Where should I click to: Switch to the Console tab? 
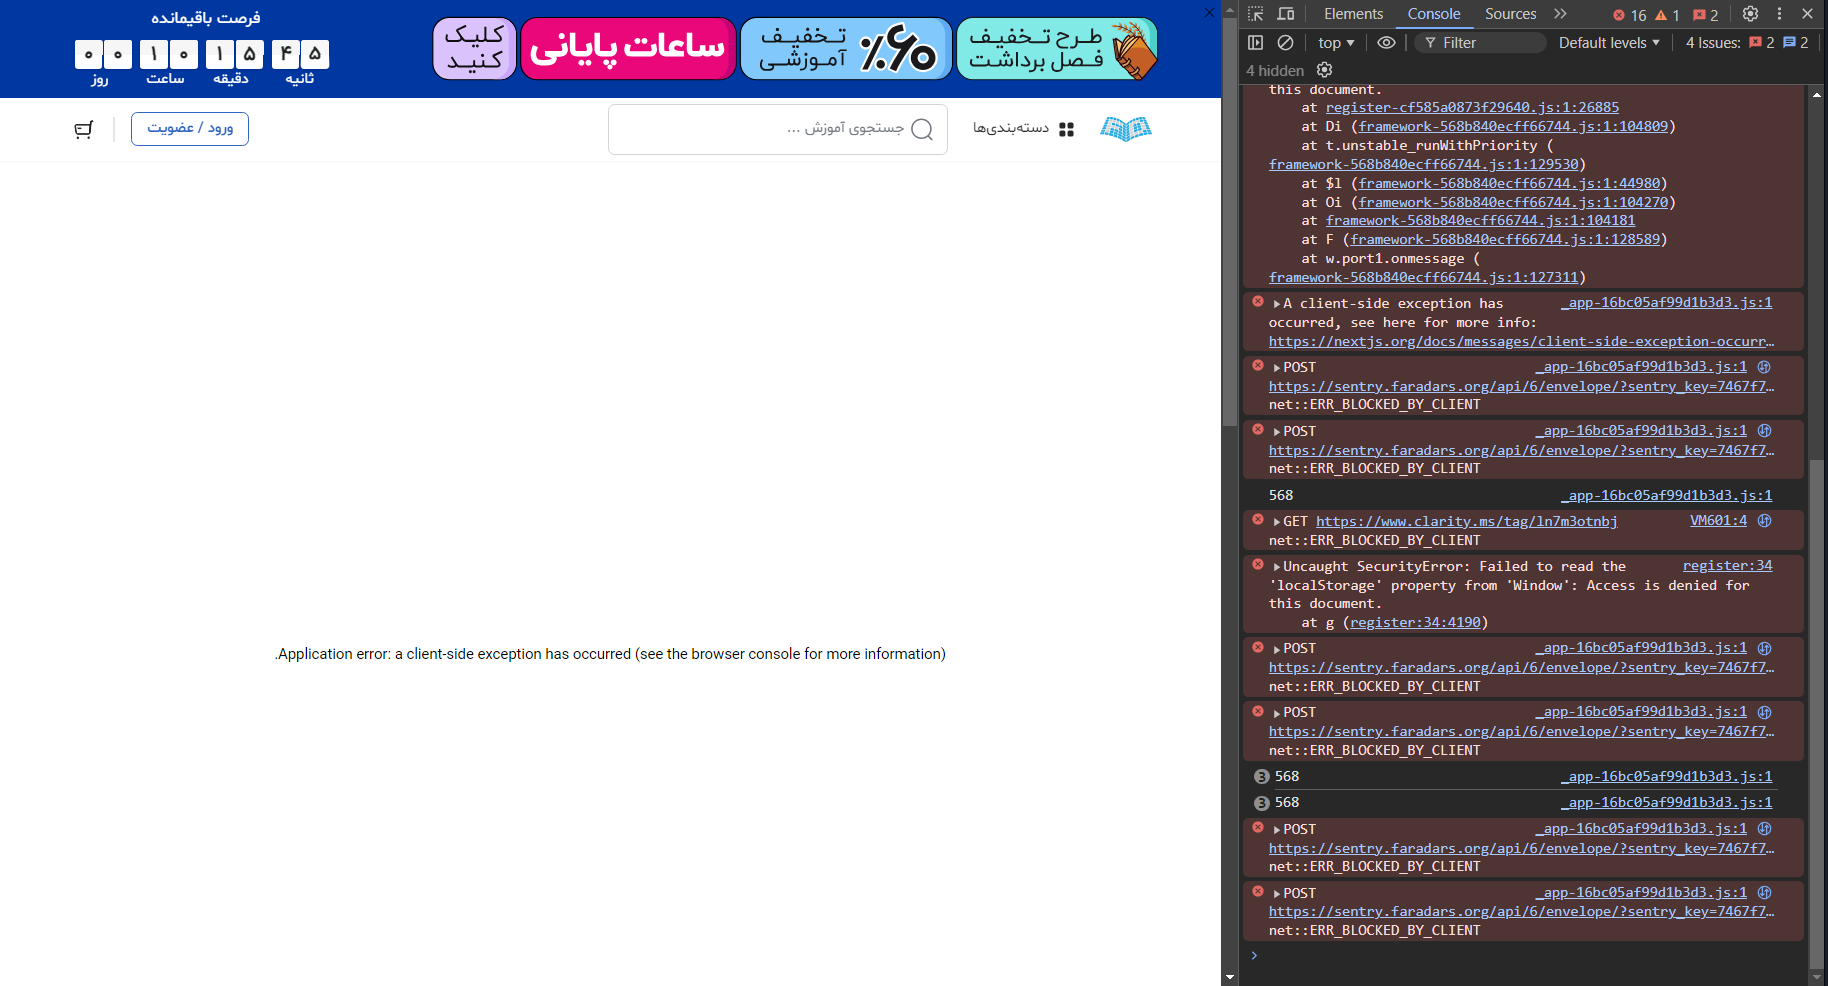point(1434,14)
